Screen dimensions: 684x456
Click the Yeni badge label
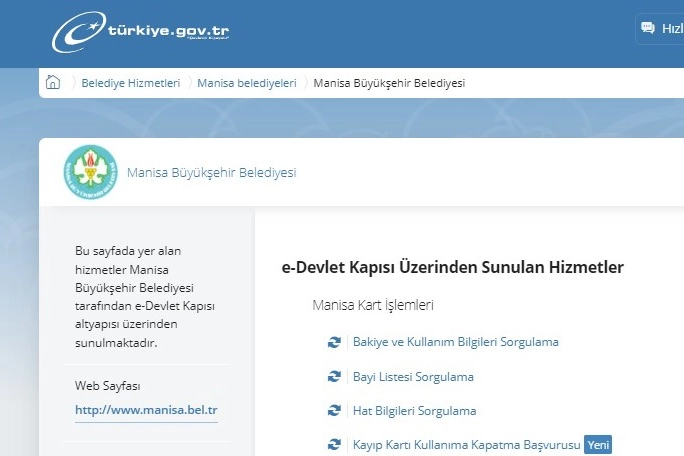click(x=598, y=445)
